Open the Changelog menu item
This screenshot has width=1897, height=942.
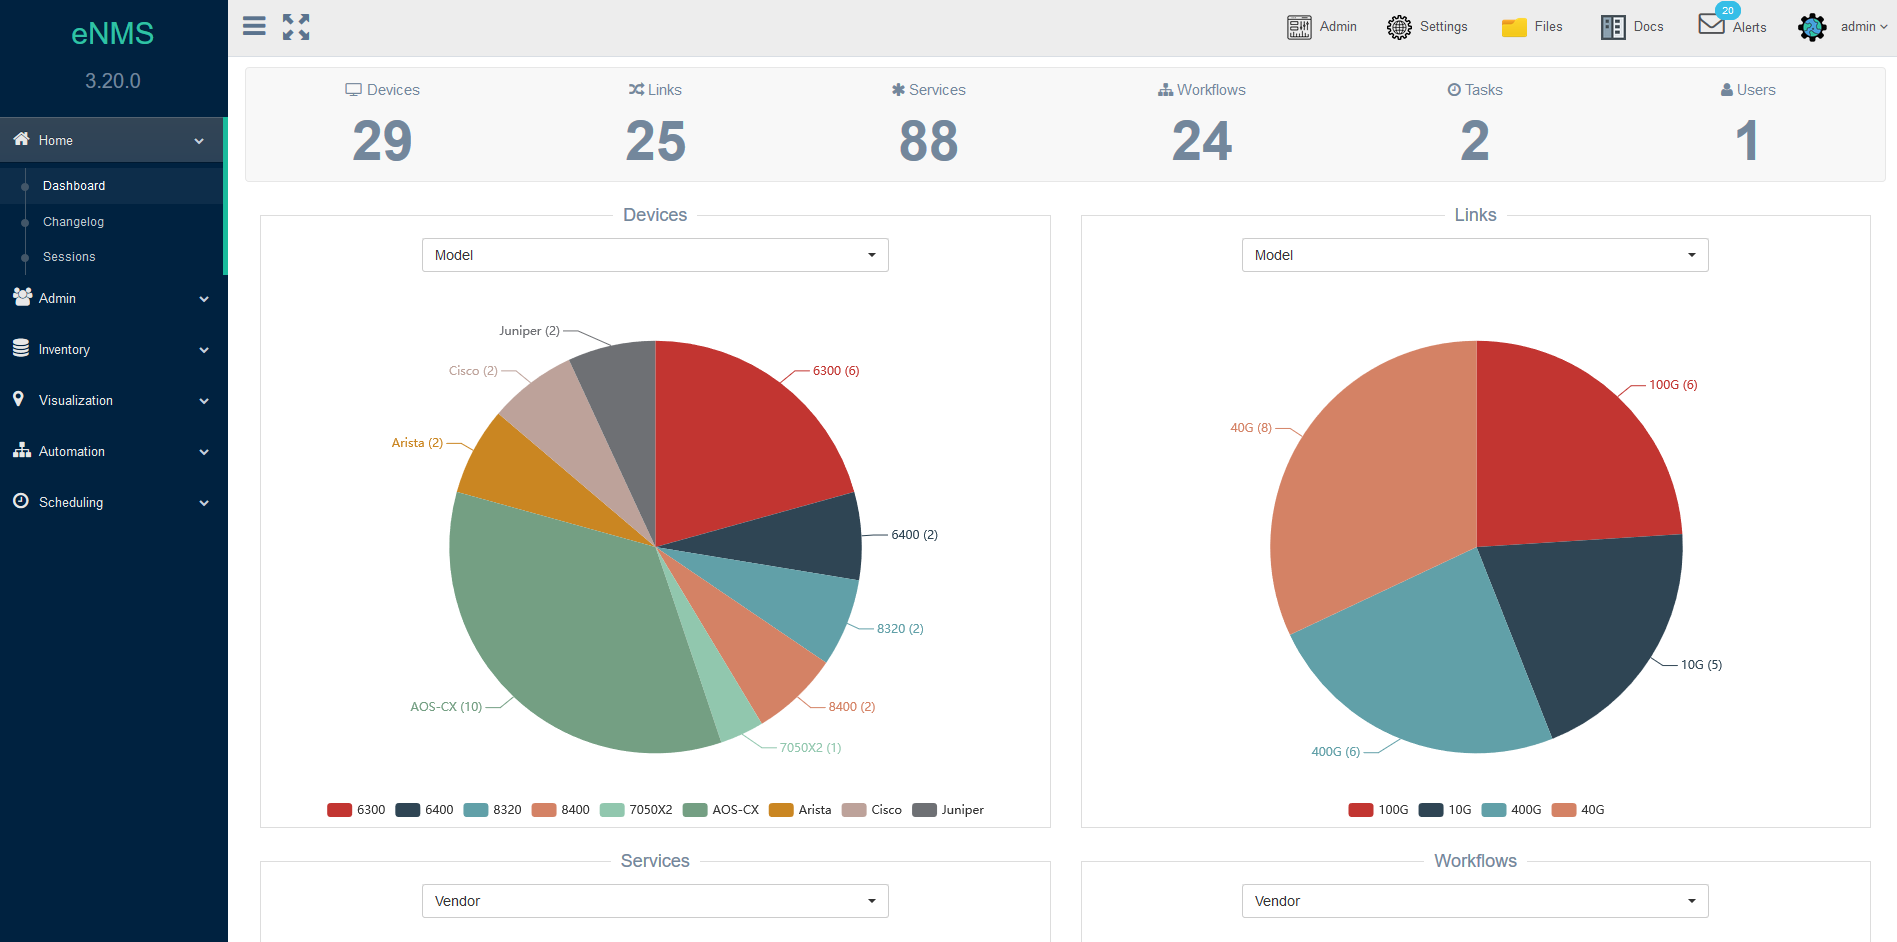pyautogui.click(x=73, y=222)
